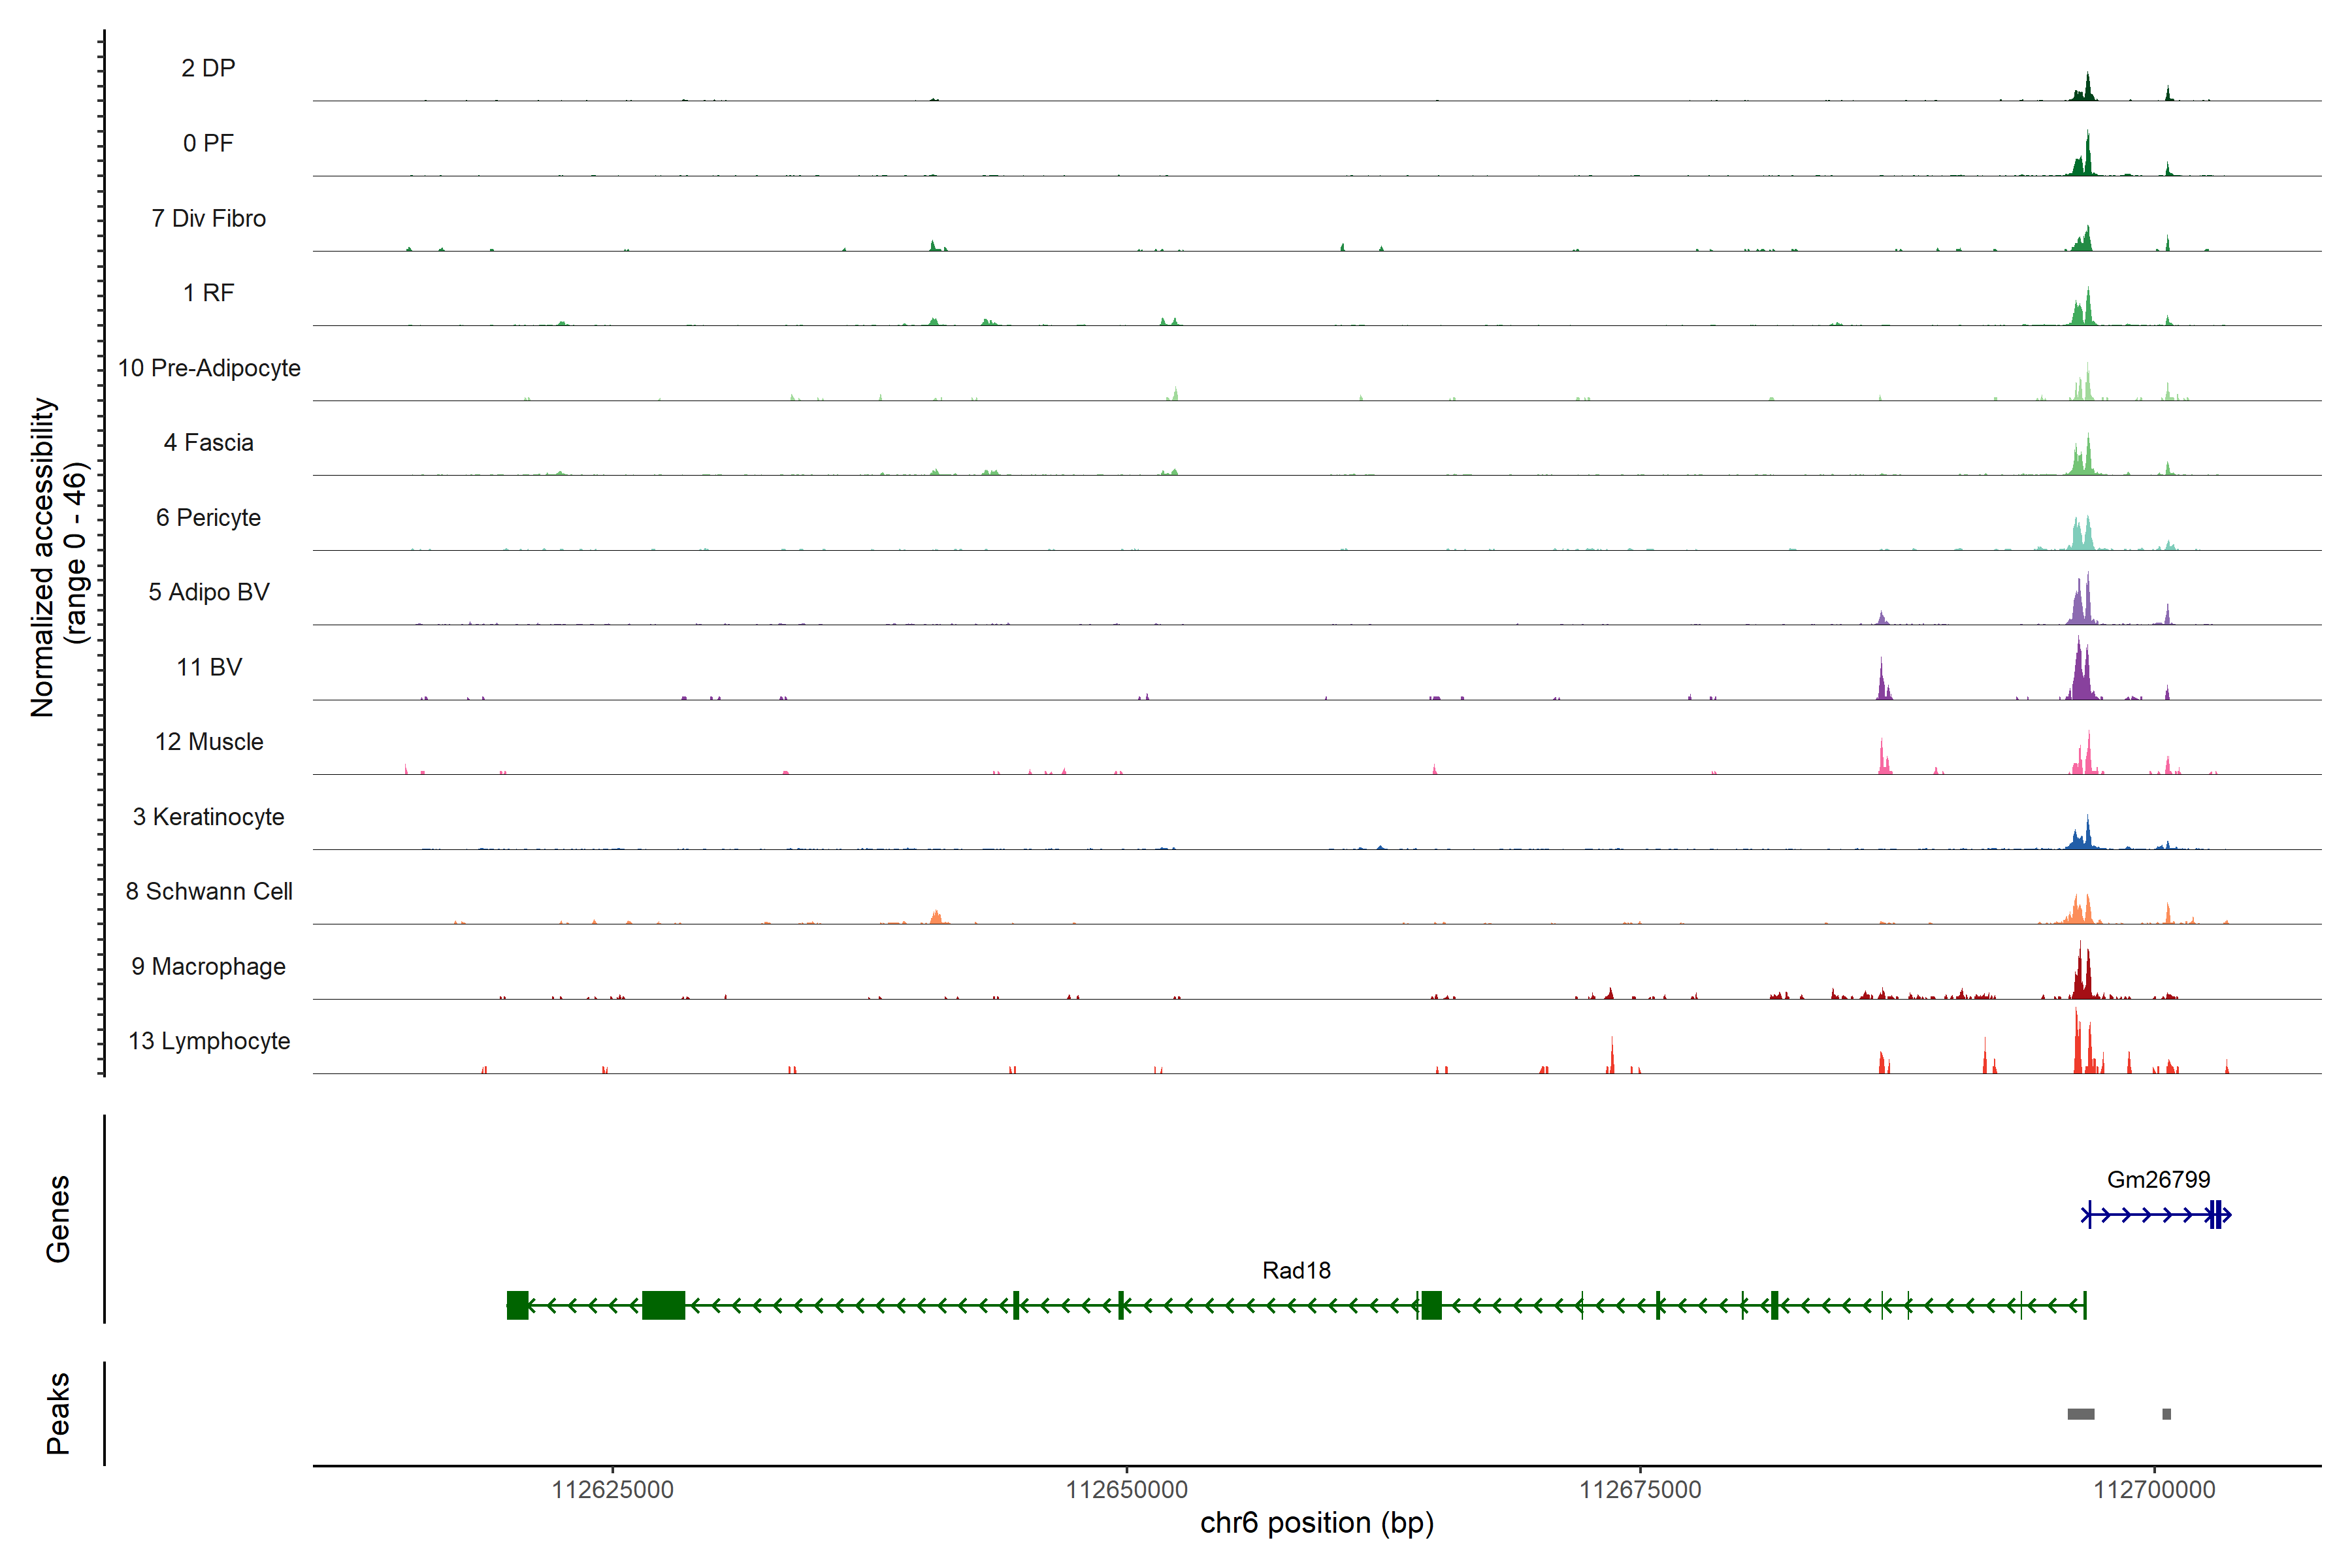Click the 6 Pericyte label
This screenshot has height=1568, width=2352.
pos(208,517)
